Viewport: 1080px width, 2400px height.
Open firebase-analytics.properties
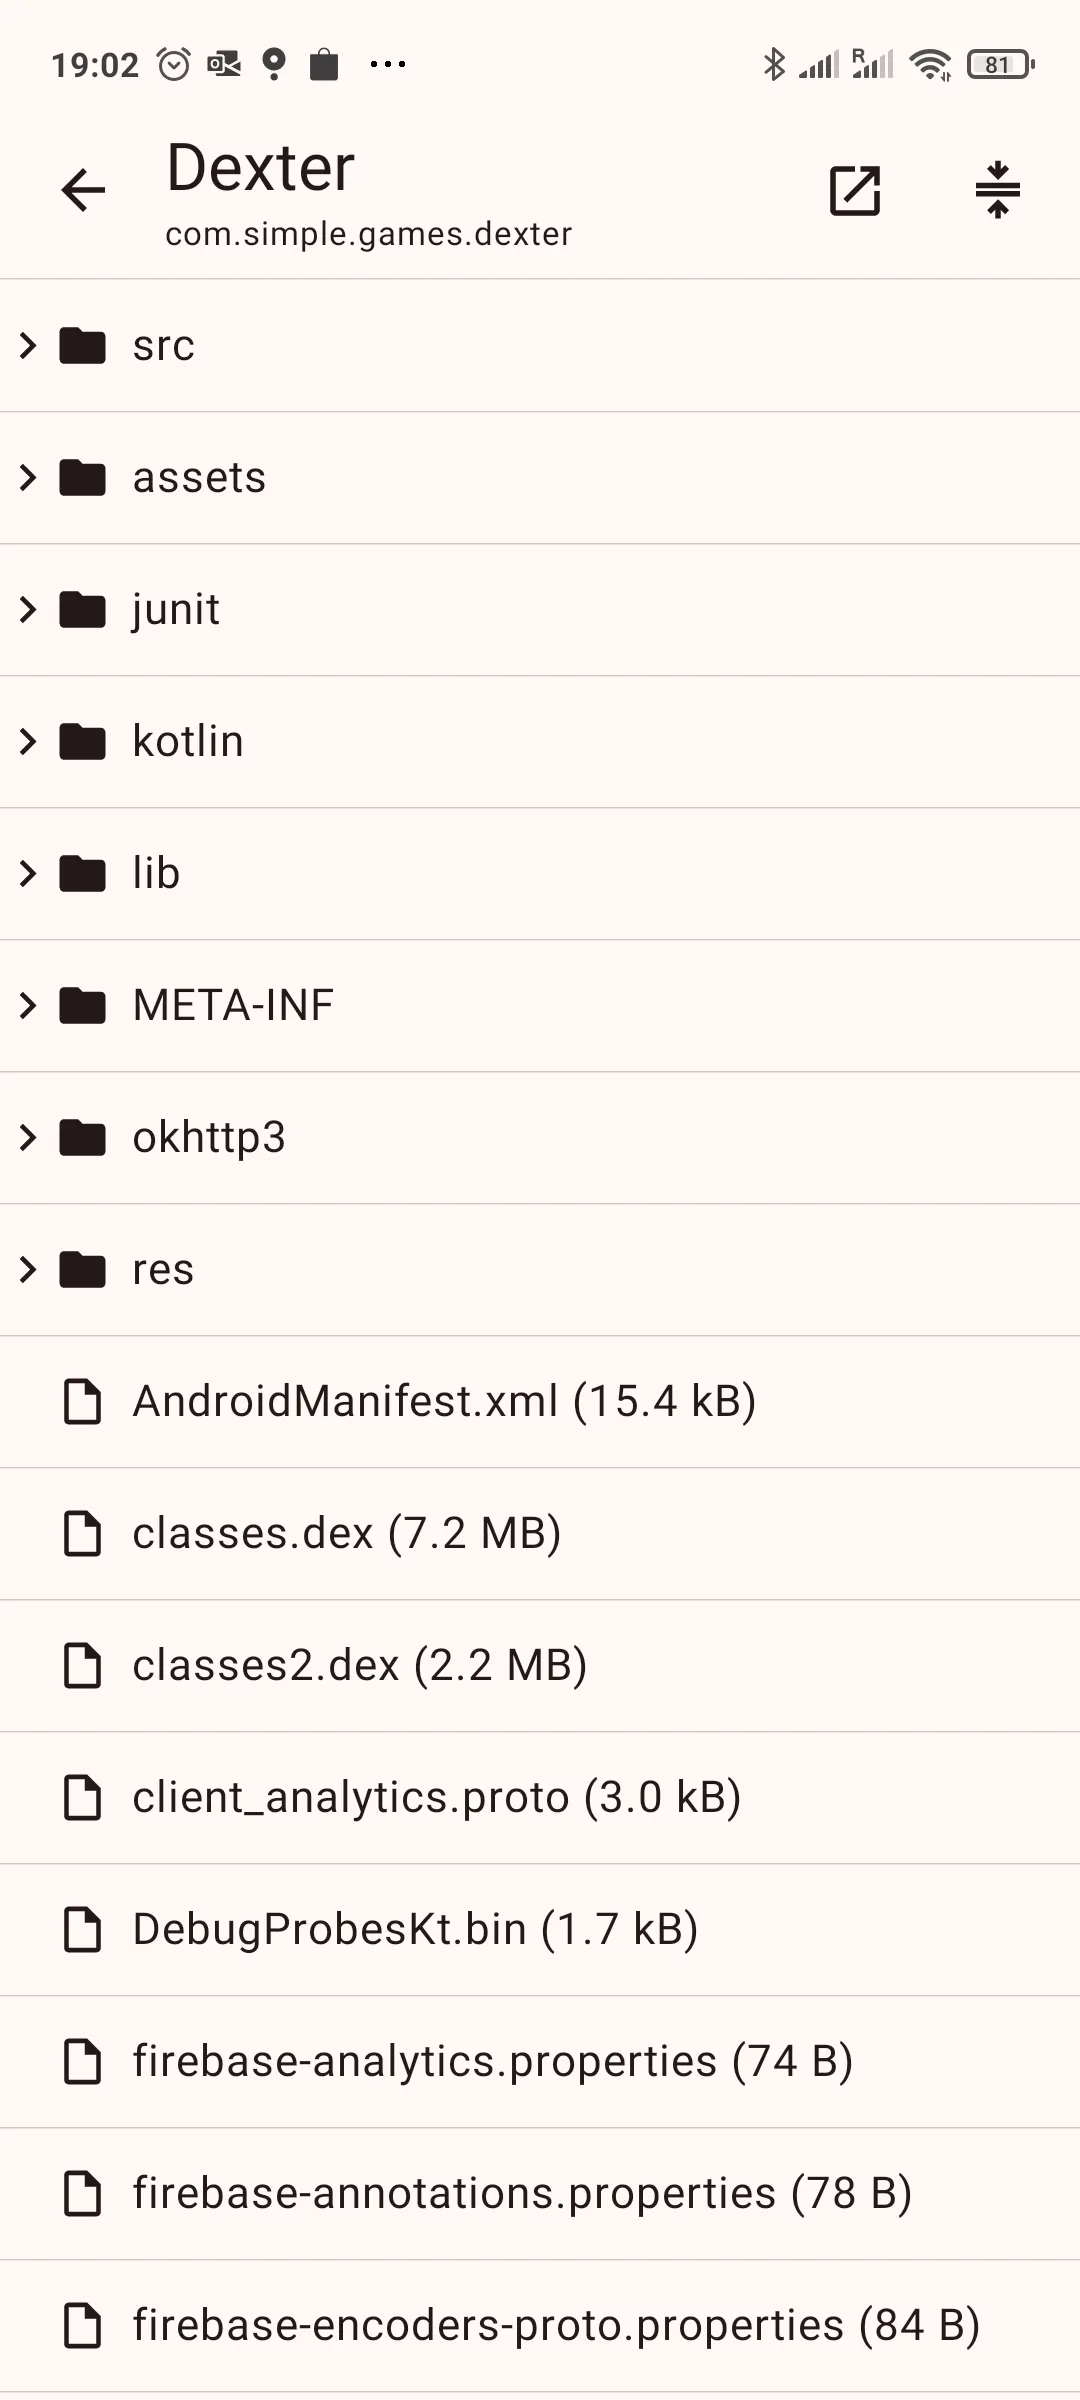tap(494, 2061)
